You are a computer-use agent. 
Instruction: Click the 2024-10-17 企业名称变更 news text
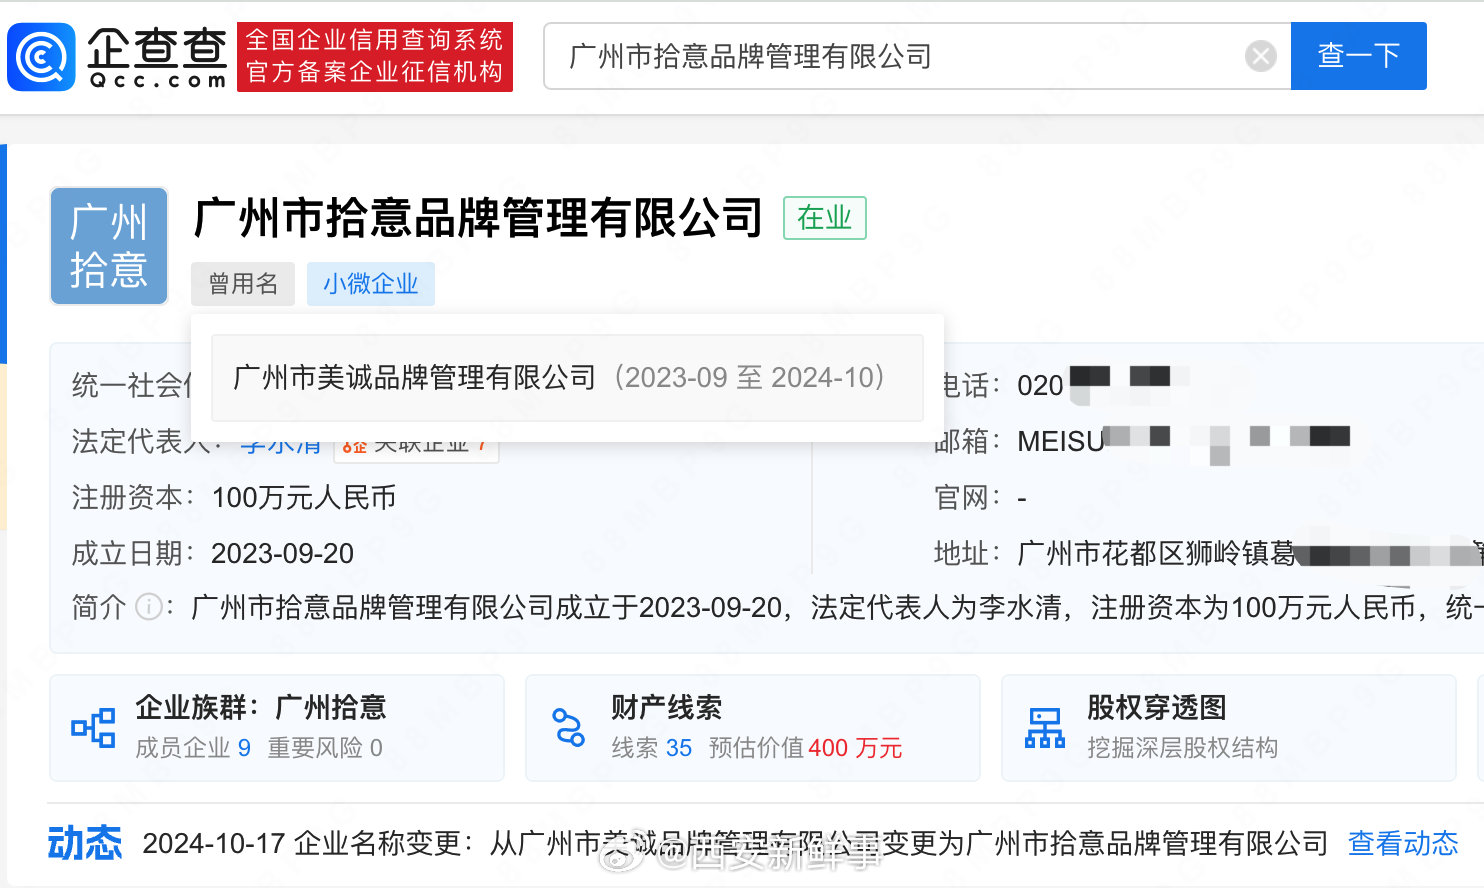tap(735, 843)
